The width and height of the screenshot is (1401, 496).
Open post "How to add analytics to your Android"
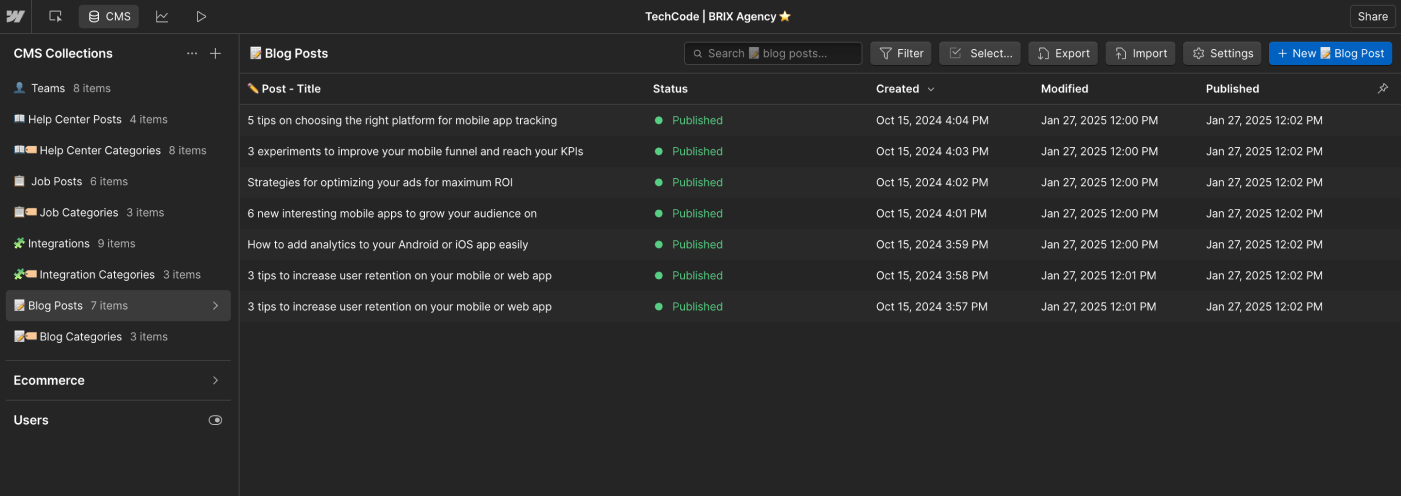click(388, 244)
